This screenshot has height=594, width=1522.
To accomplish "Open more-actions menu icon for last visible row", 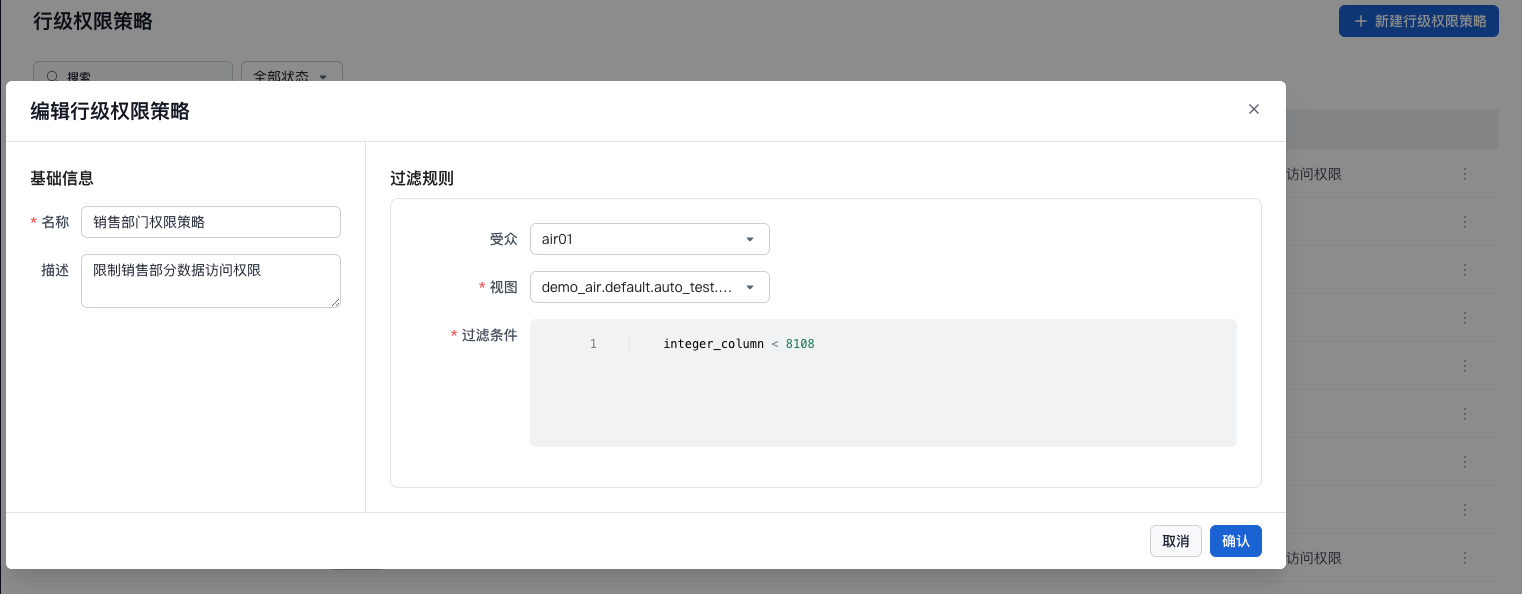I will pos(1465,558).
